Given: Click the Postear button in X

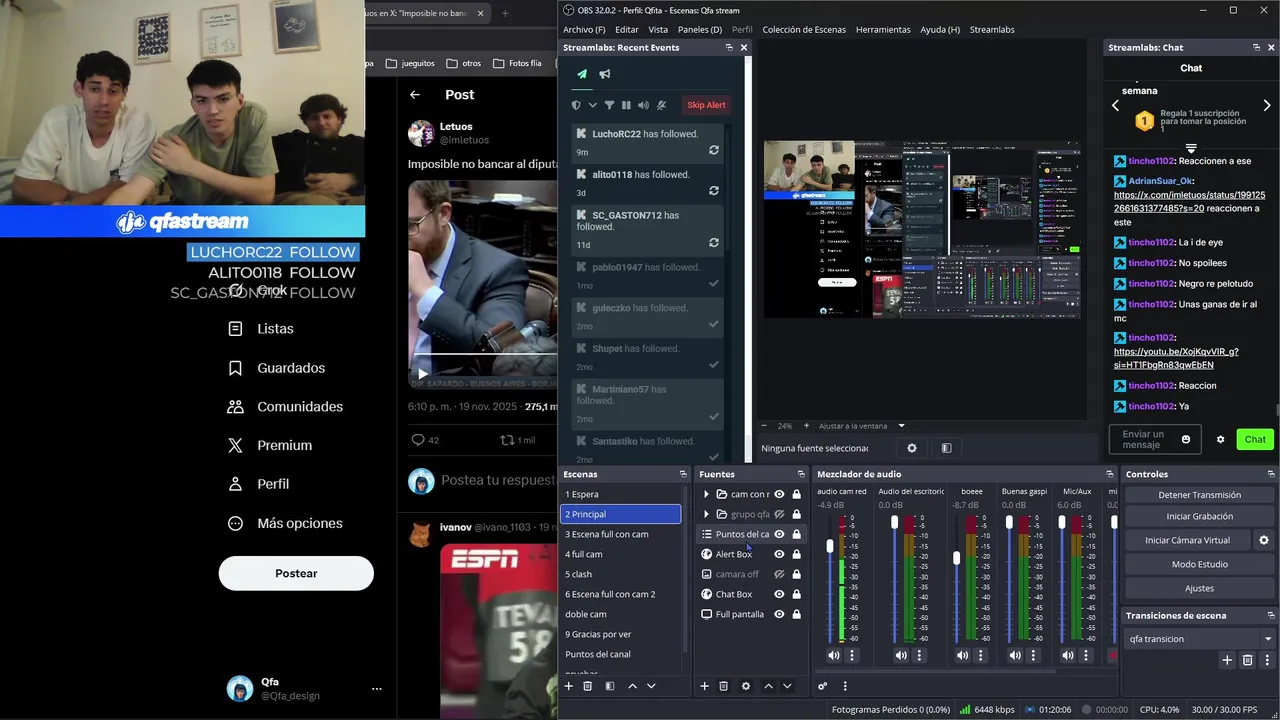Looking at the screenshot, I should [296, 573].
